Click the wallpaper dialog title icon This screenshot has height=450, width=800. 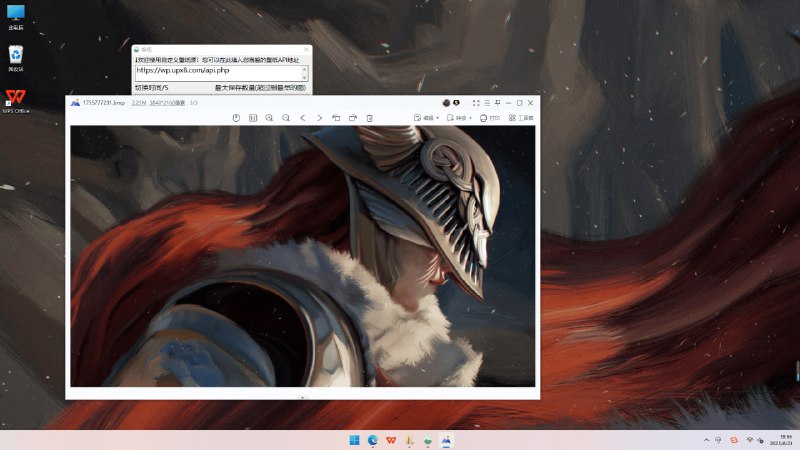click(136, 49)
